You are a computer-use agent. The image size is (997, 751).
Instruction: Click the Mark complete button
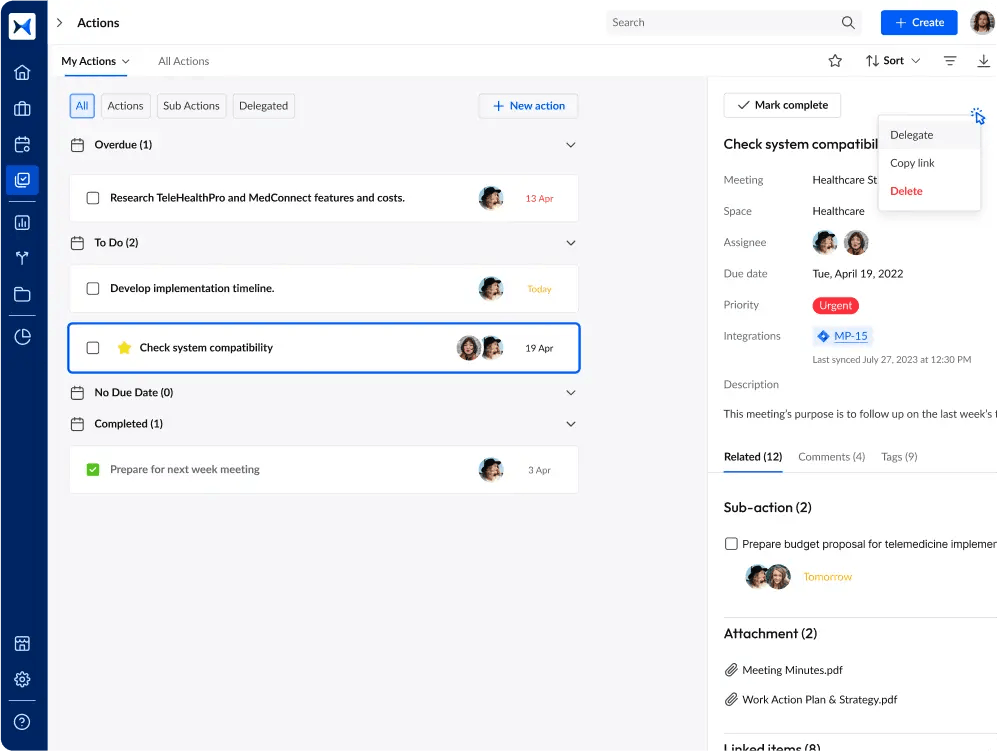[x=782, y=105]
